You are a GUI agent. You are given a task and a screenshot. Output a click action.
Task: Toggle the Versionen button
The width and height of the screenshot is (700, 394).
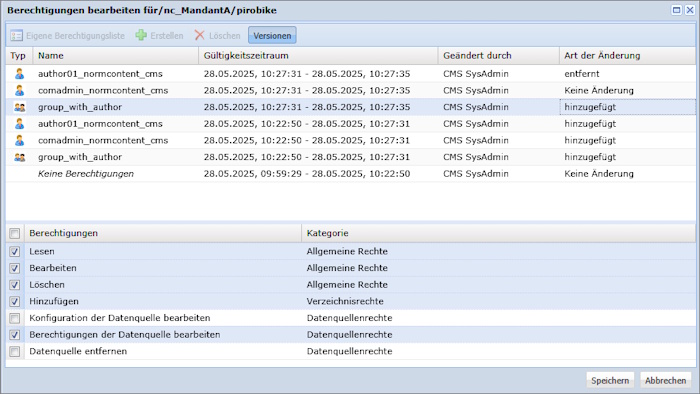point(272,36)
